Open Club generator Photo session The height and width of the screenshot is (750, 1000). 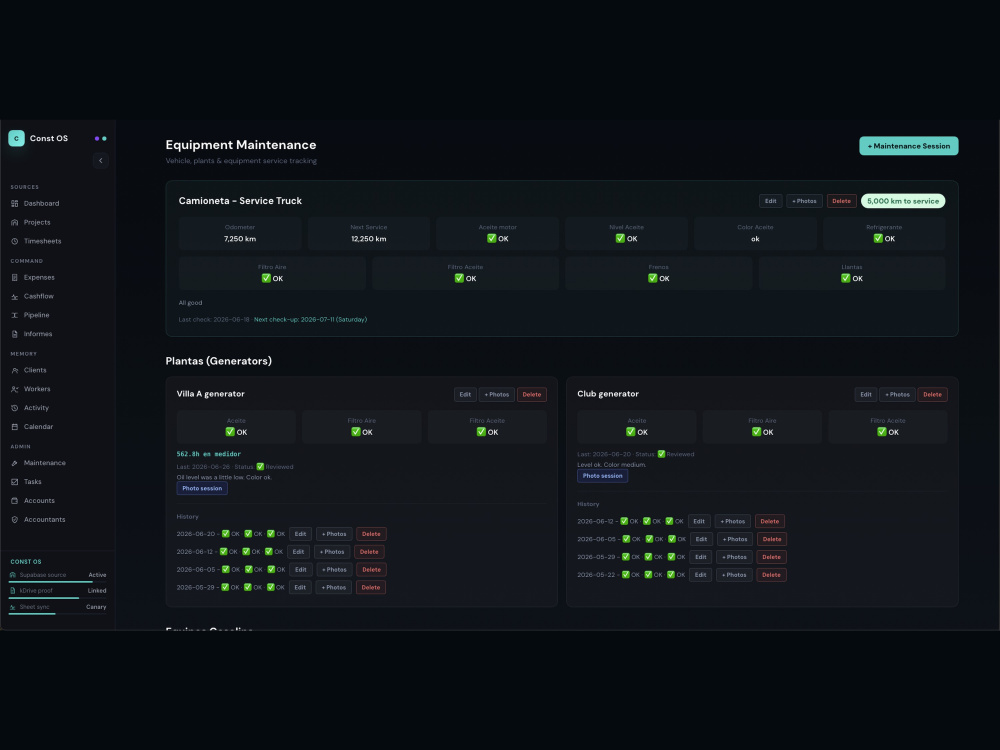603,476
